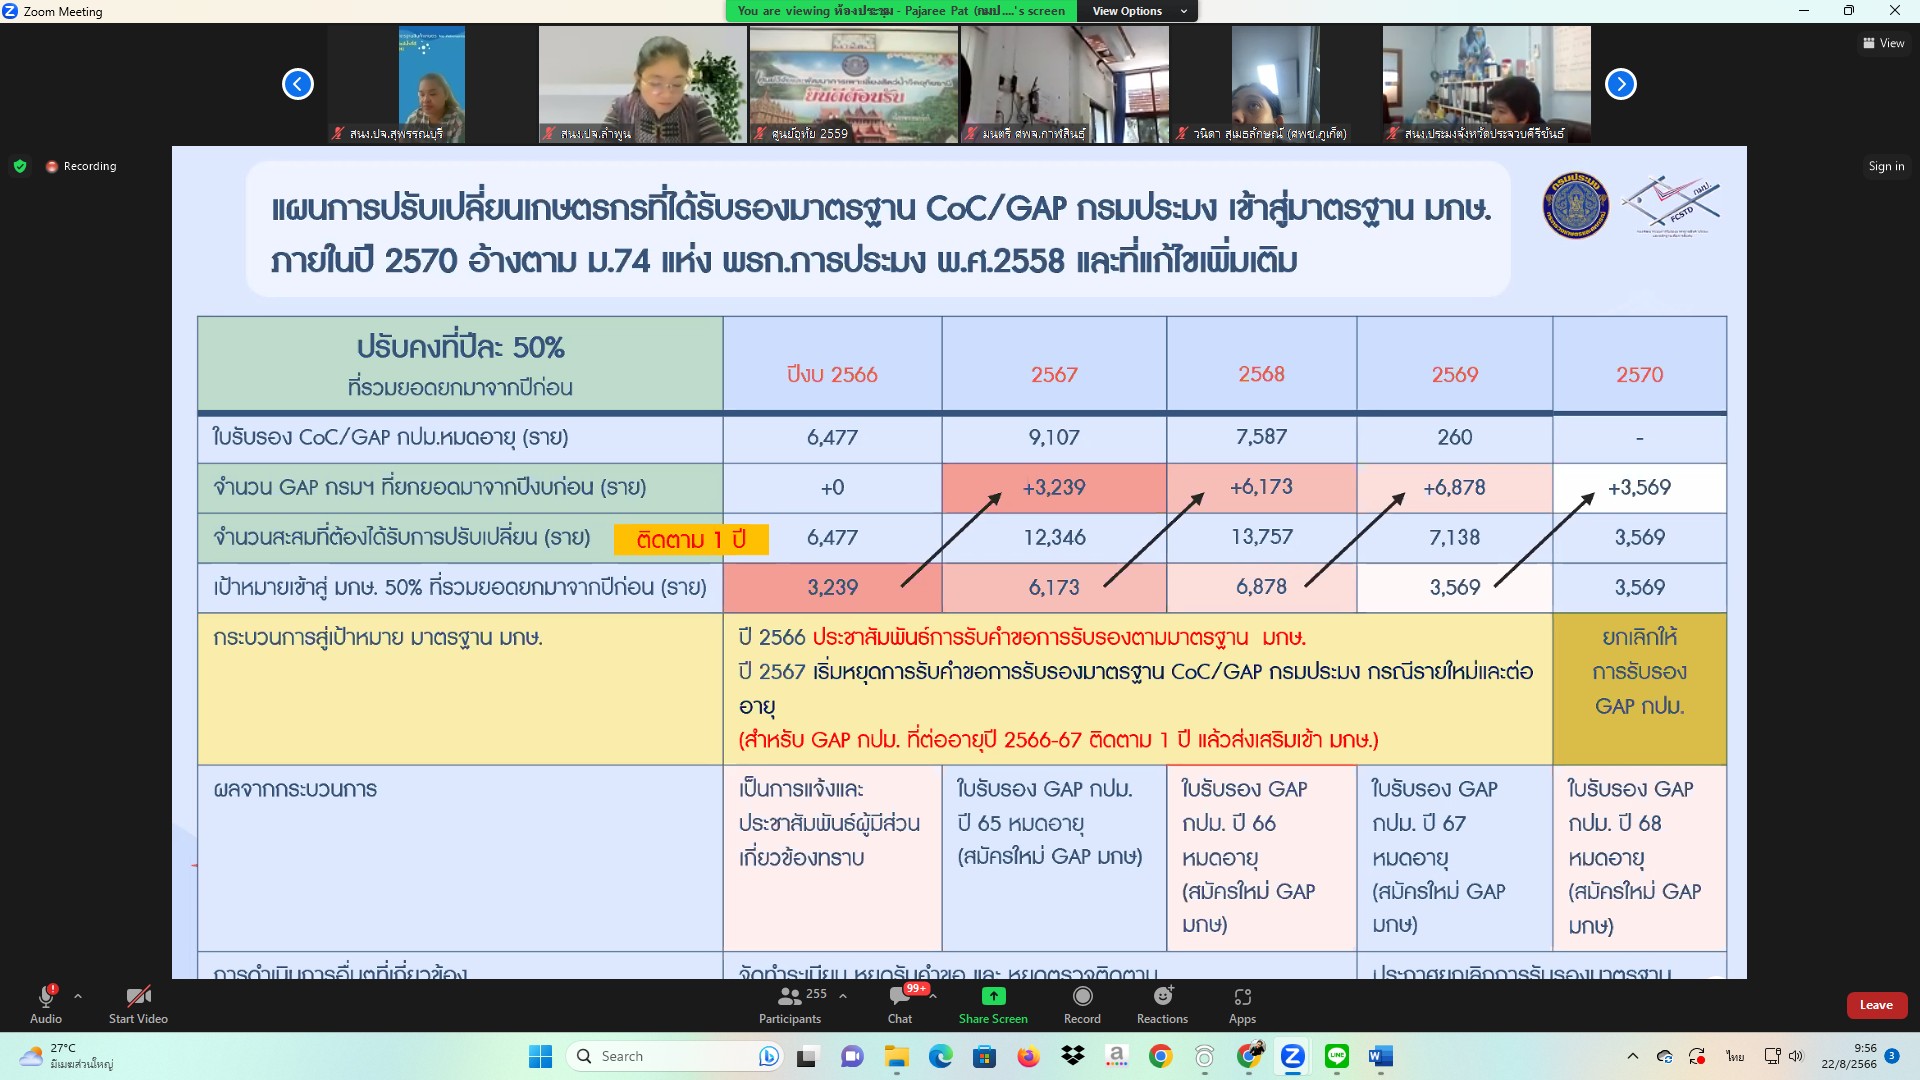
Task: Click the 12,346 table cell
Action: 1054,537
